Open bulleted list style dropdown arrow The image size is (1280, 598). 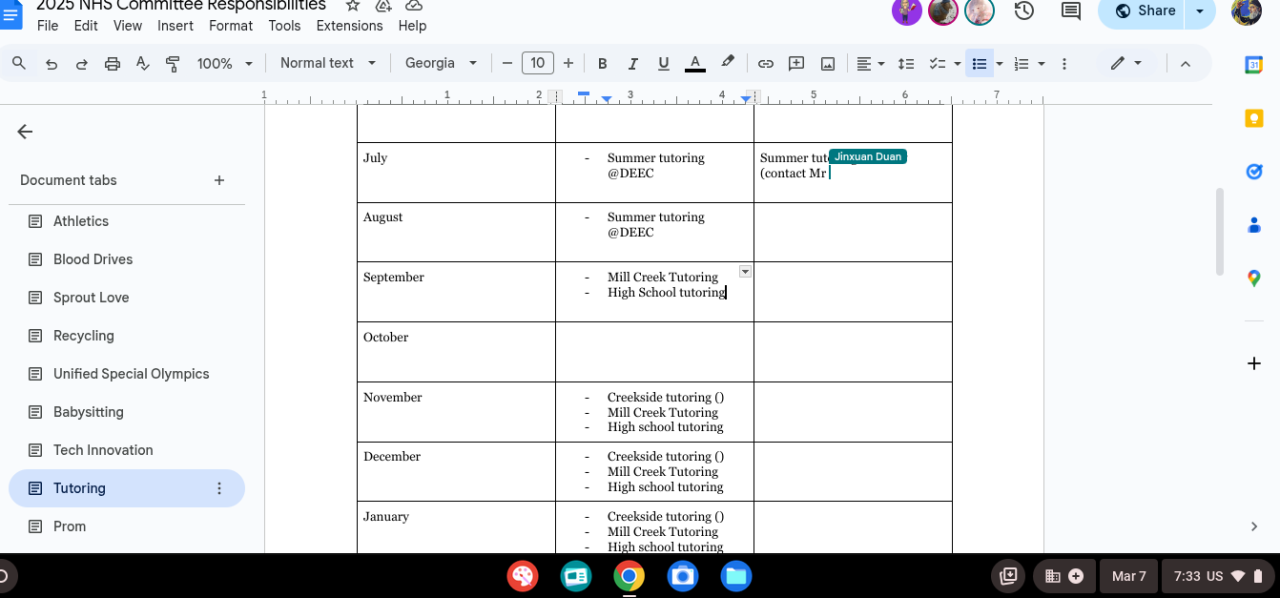pyautogui.click(x=999, y=63)
